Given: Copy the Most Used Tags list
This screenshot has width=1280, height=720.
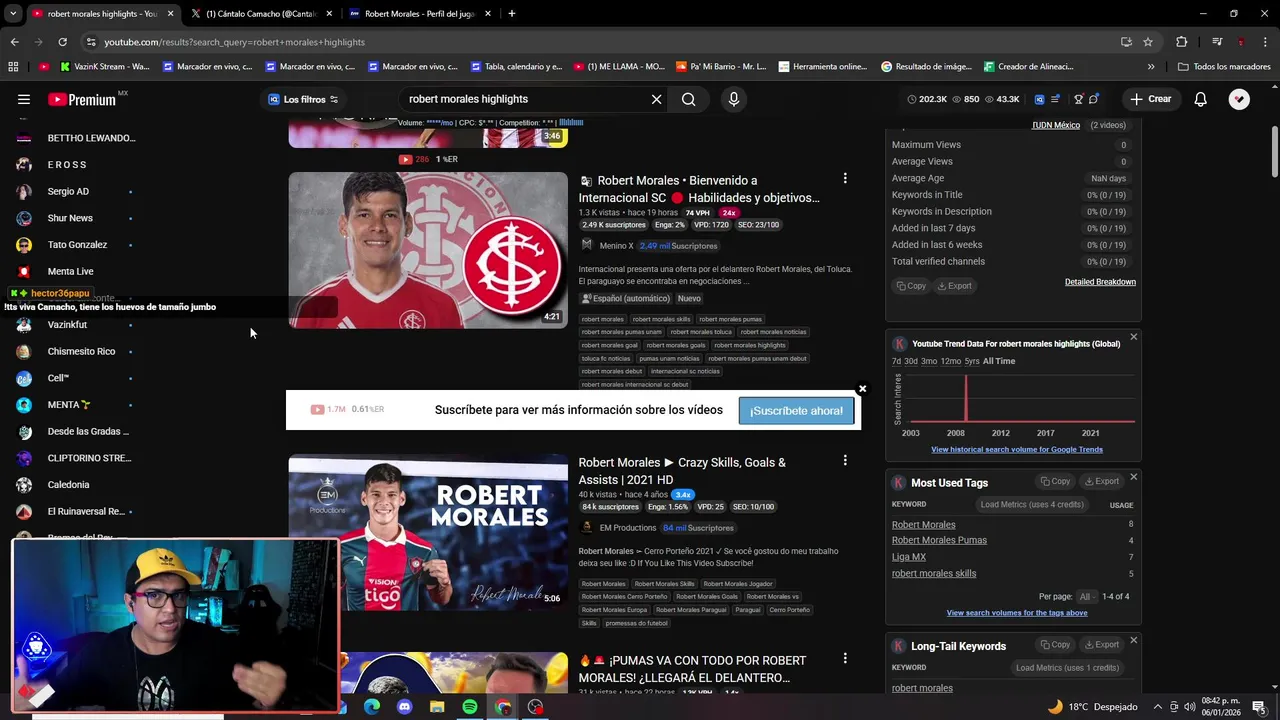Looking at the screenshot, I should click(1055, 481).
